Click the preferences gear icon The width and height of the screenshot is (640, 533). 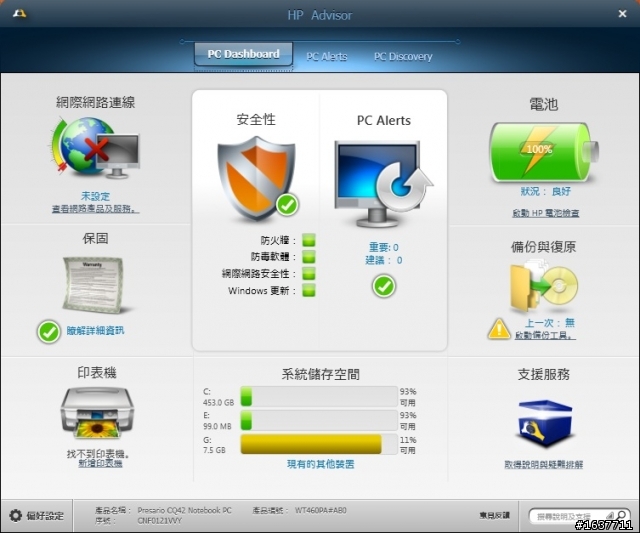tap(15, 515)
